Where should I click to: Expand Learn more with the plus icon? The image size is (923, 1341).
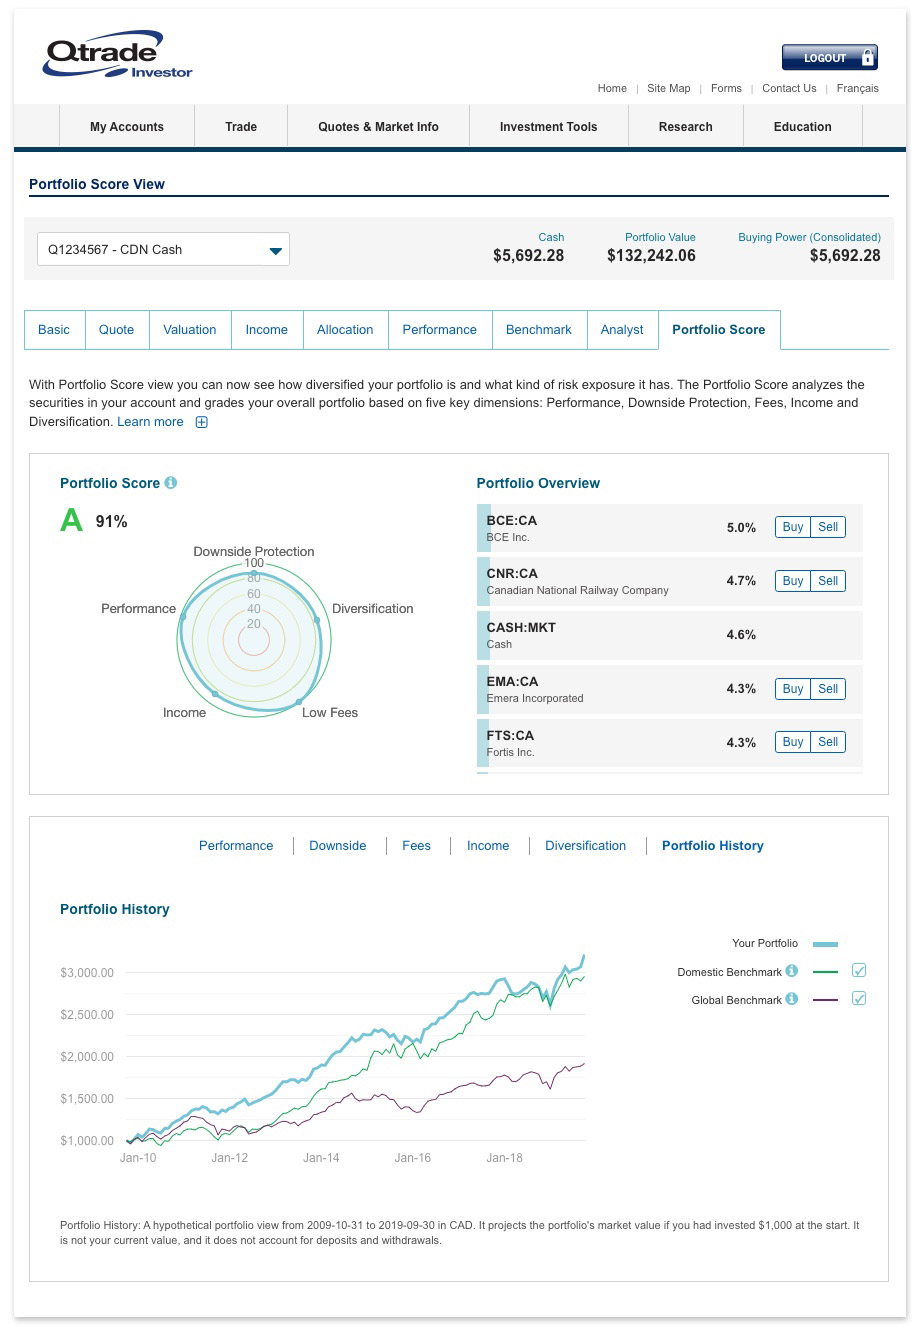[201, 422]
